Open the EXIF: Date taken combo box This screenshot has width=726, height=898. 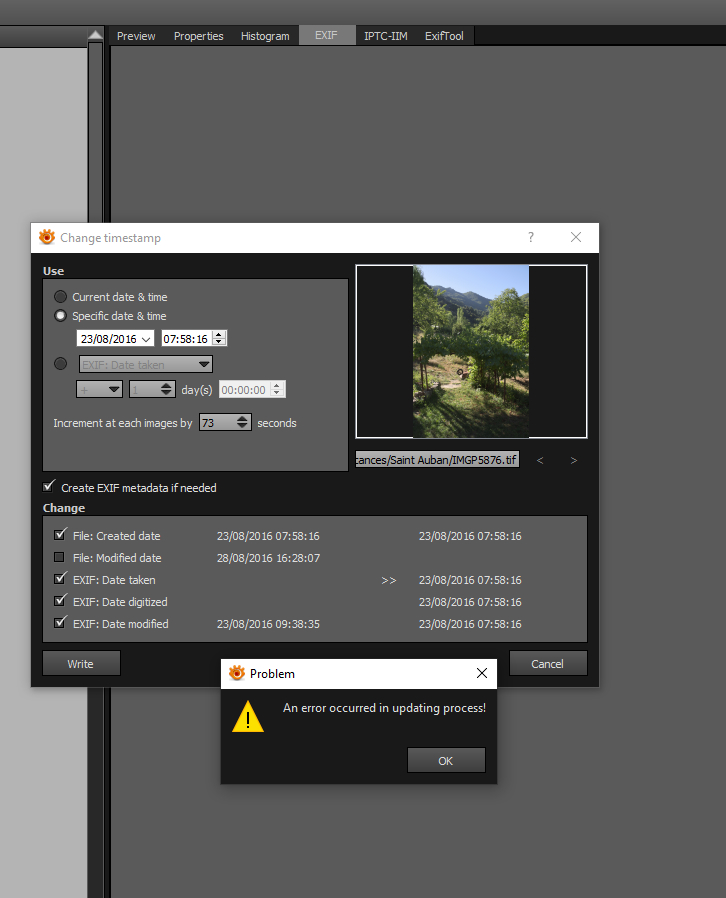point(145,364)
